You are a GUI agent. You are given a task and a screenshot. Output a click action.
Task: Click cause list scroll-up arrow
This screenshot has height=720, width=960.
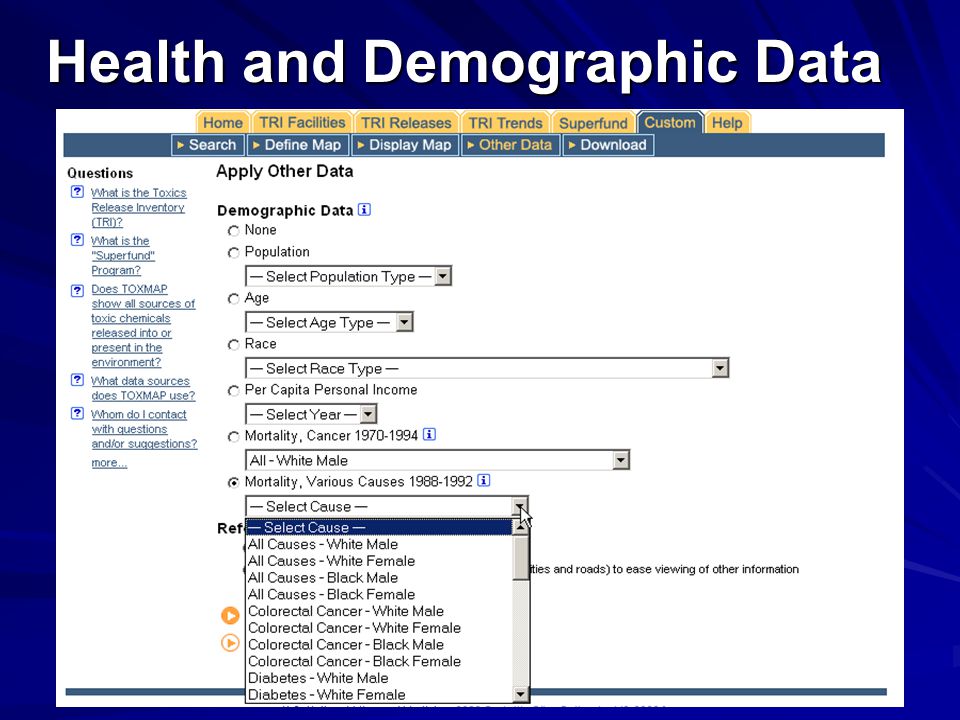[x=520, y=527]
